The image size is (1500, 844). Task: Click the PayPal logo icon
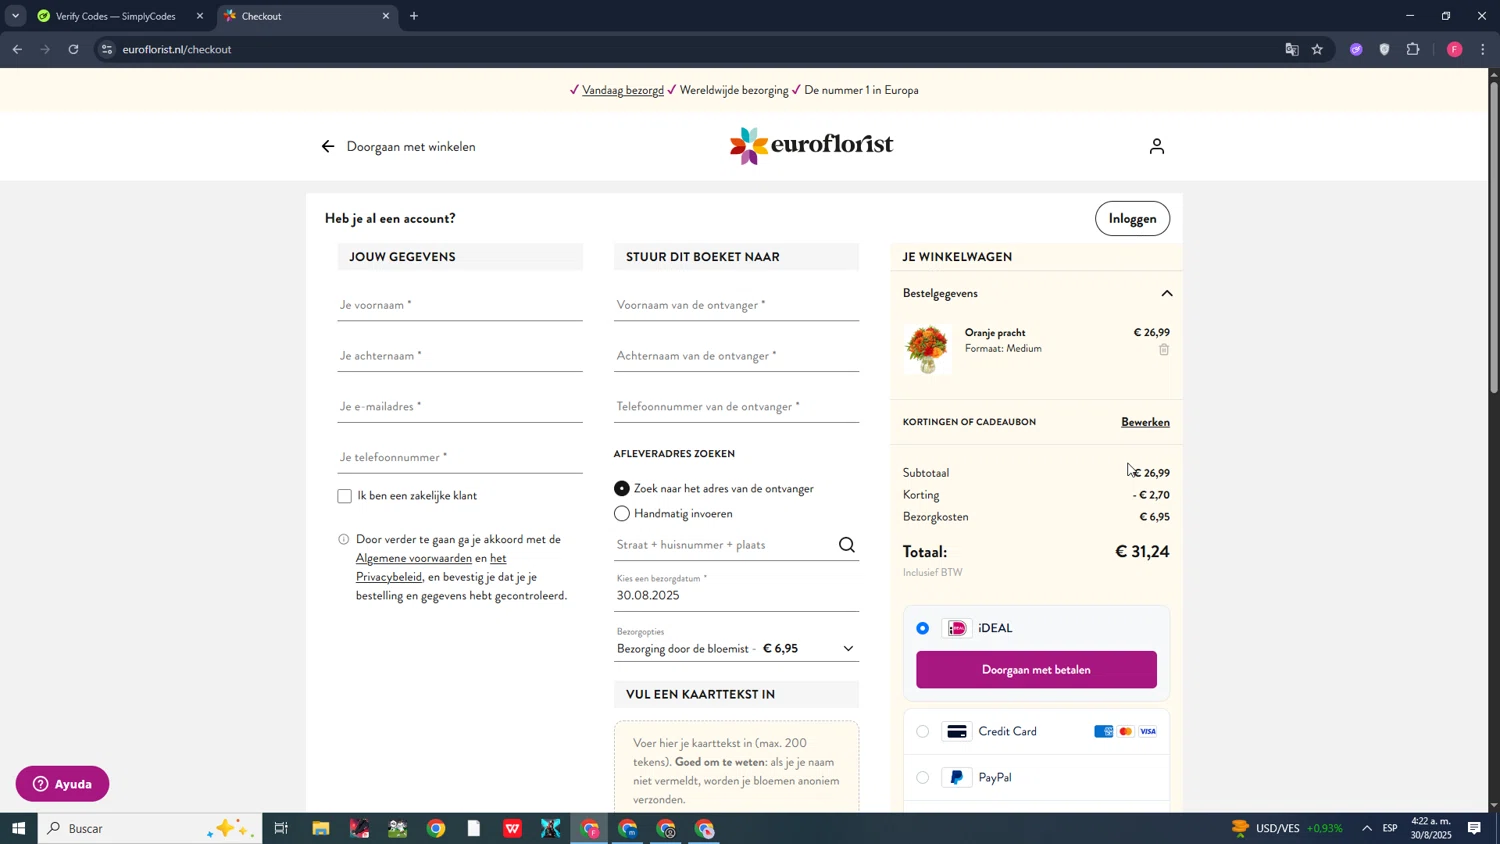[x=957, y=777]
